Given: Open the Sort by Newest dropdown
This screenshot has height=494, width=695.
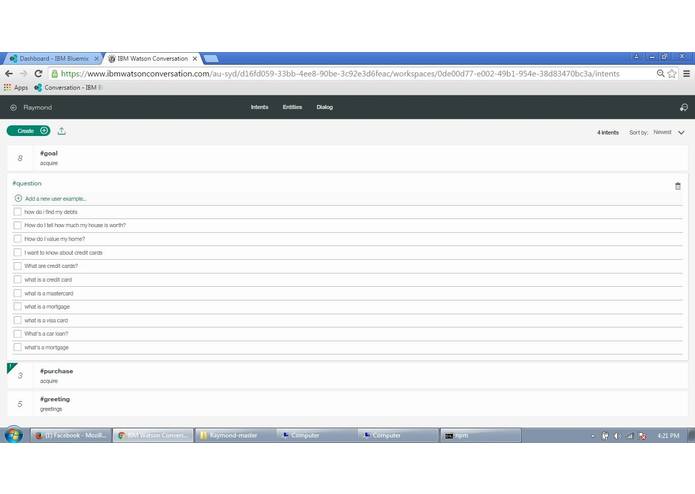Looking at the screenshot, I should pos(668,132).
